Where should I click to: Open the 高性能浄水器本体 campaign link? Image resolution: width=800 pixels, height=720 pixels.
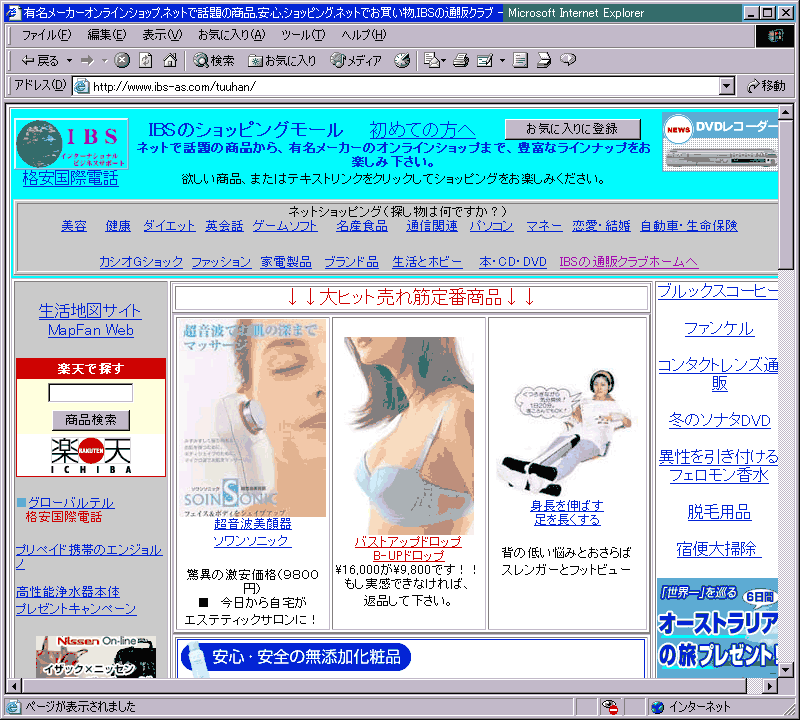pyautogui.click(x=76, y=600)
